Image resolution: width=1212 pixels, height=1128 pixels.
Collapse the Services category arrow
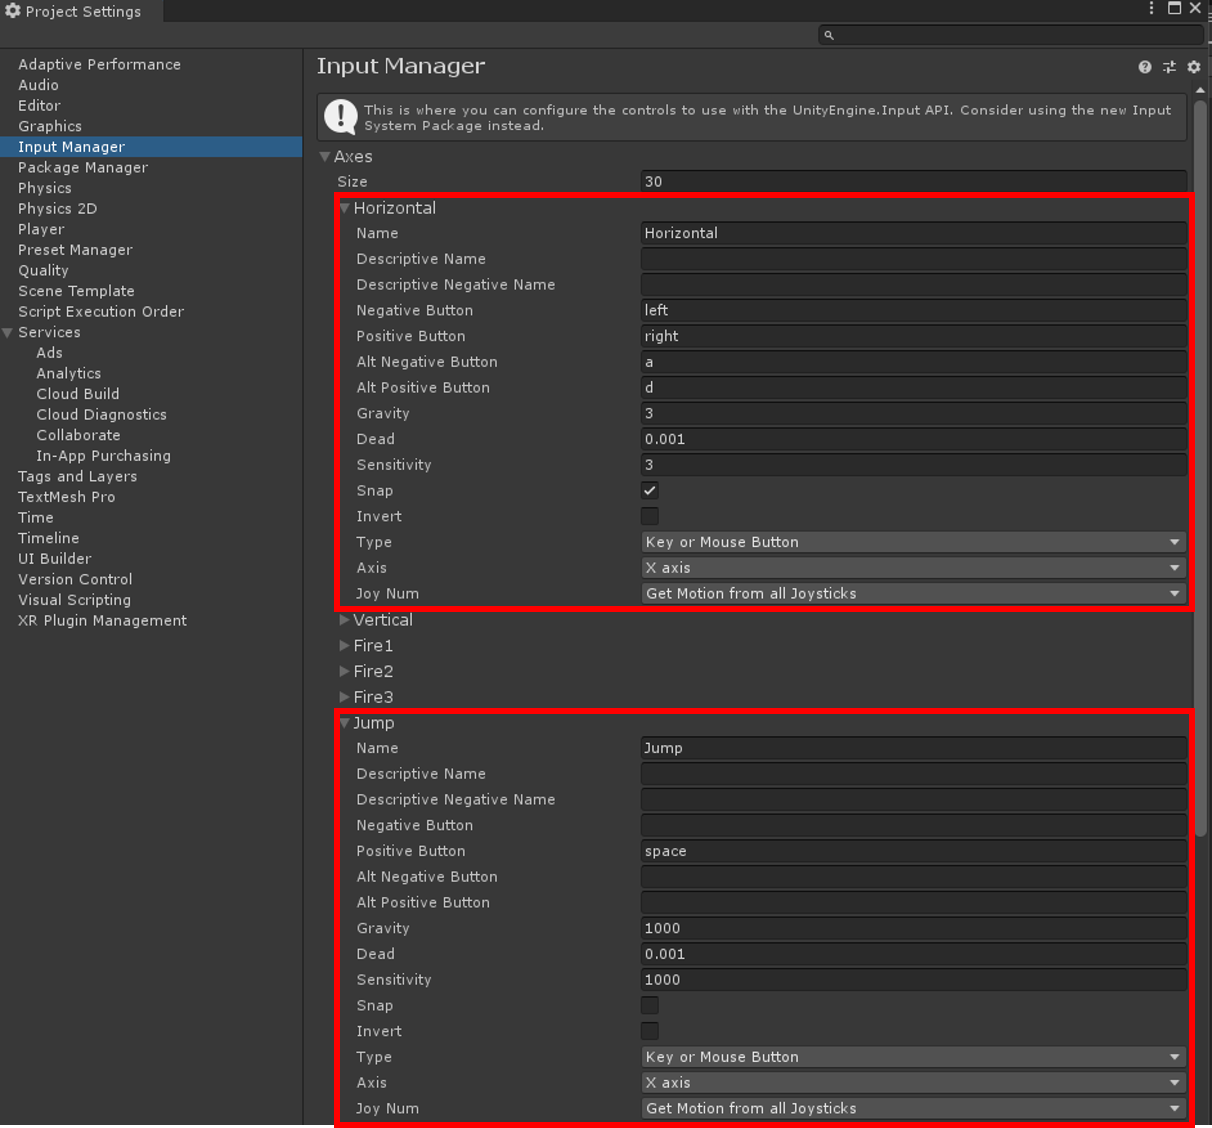[x=8, y=332]
